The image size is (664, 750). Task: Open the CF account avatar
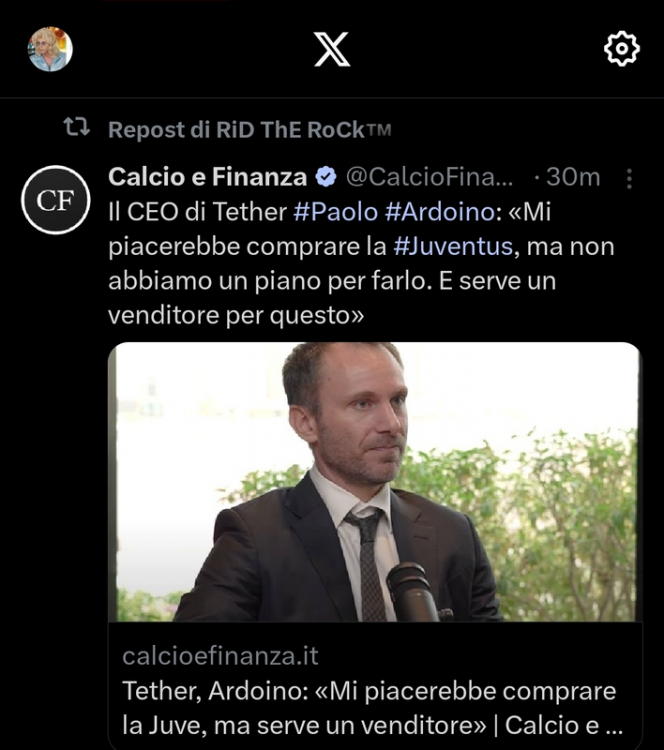56,200
